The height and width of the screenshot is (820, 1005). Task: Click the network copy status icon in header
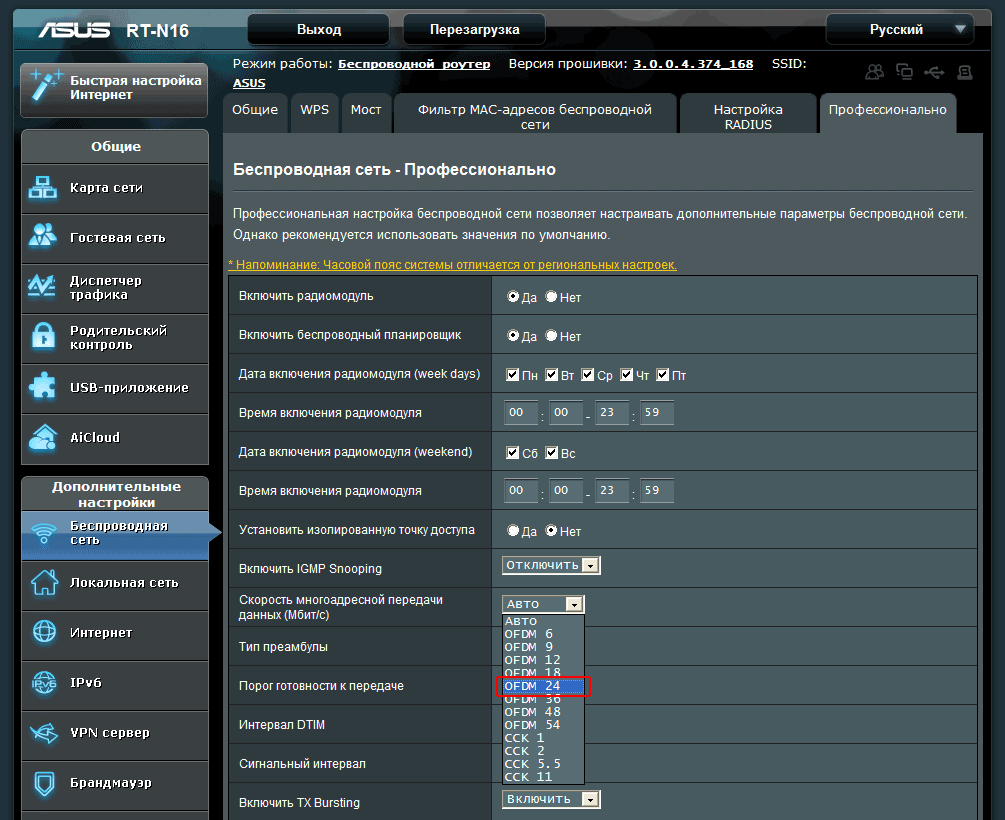(x=904, y=72)
